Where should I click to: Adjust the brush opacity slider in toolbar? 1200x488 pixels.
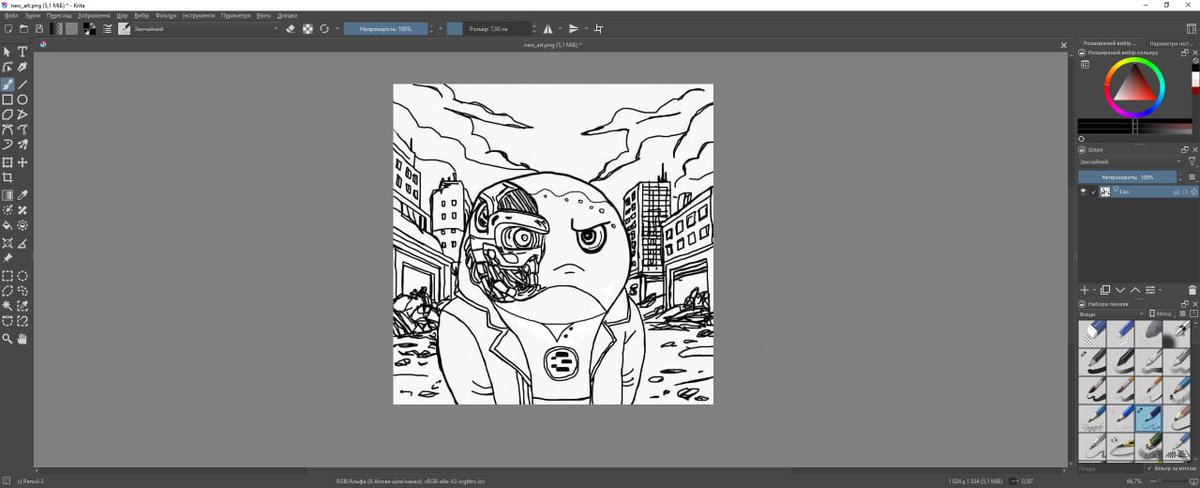coord(386,29)
